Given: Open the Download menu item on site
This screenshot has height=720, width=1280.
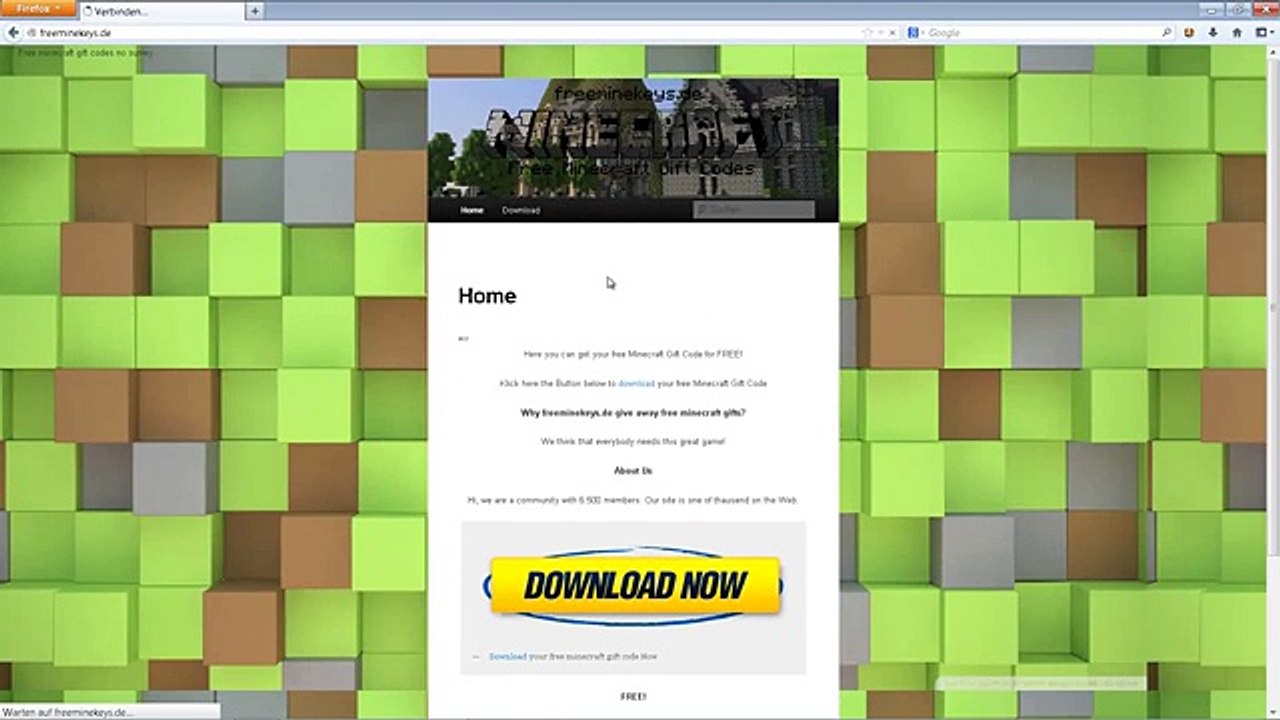Looking at the screenshot, I should pos(521,210).
